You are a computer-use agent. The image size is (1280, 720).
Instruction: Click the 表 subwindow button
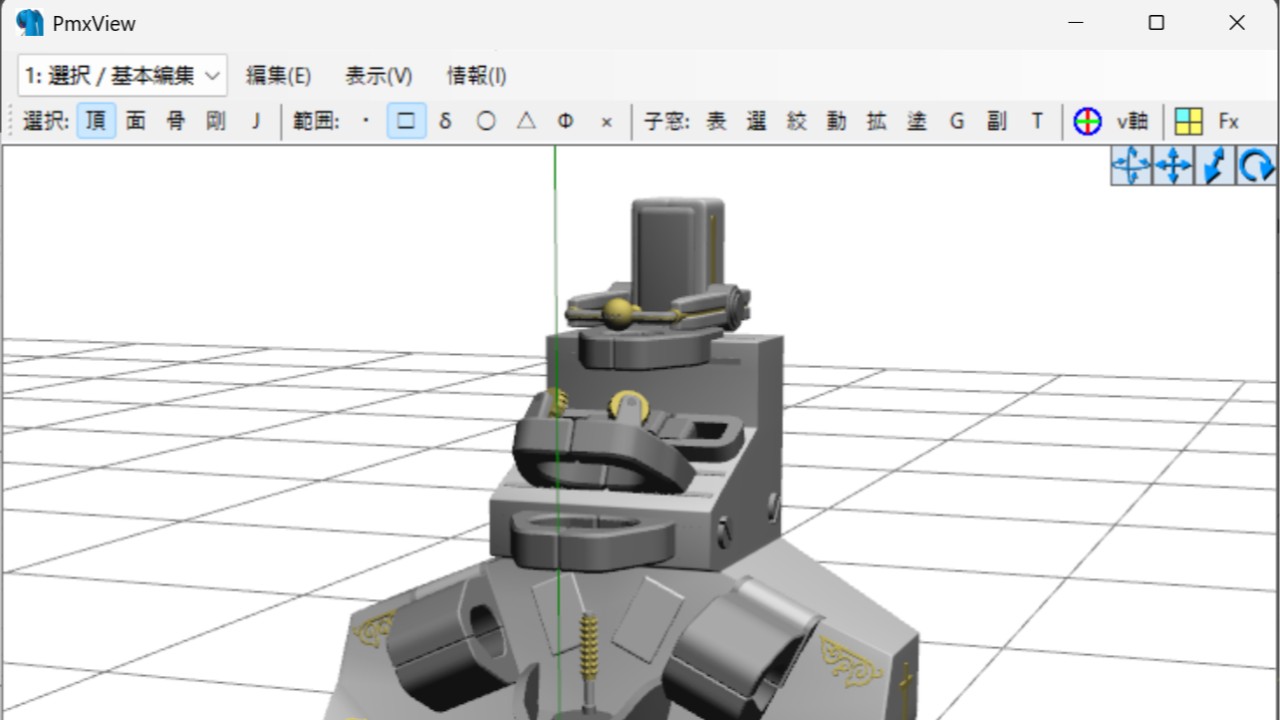click(716, 120)
